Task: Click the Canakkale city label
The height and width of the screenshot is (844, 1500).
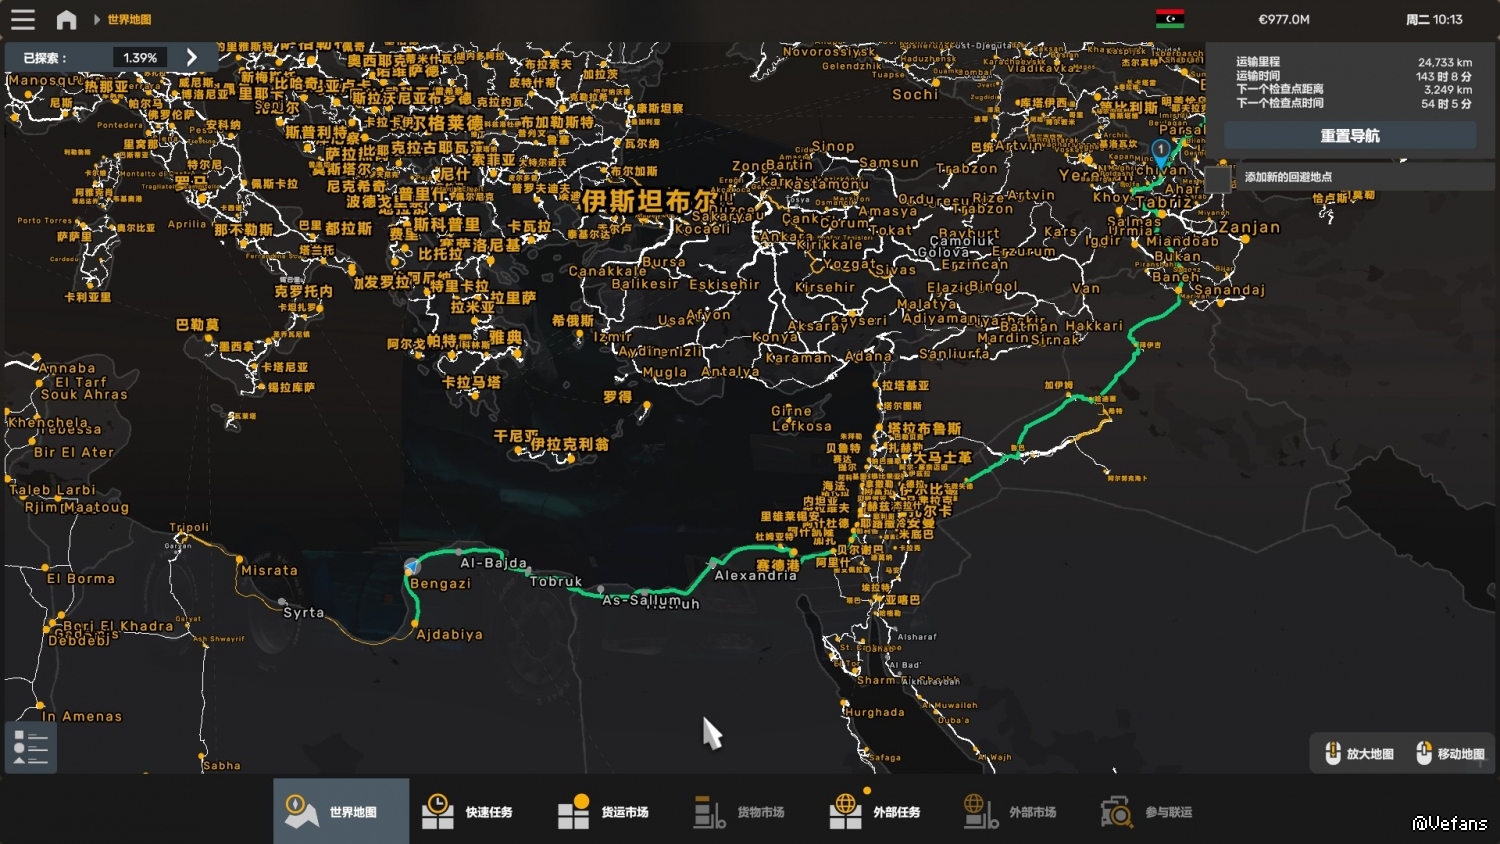Action: tap(608, 271)
